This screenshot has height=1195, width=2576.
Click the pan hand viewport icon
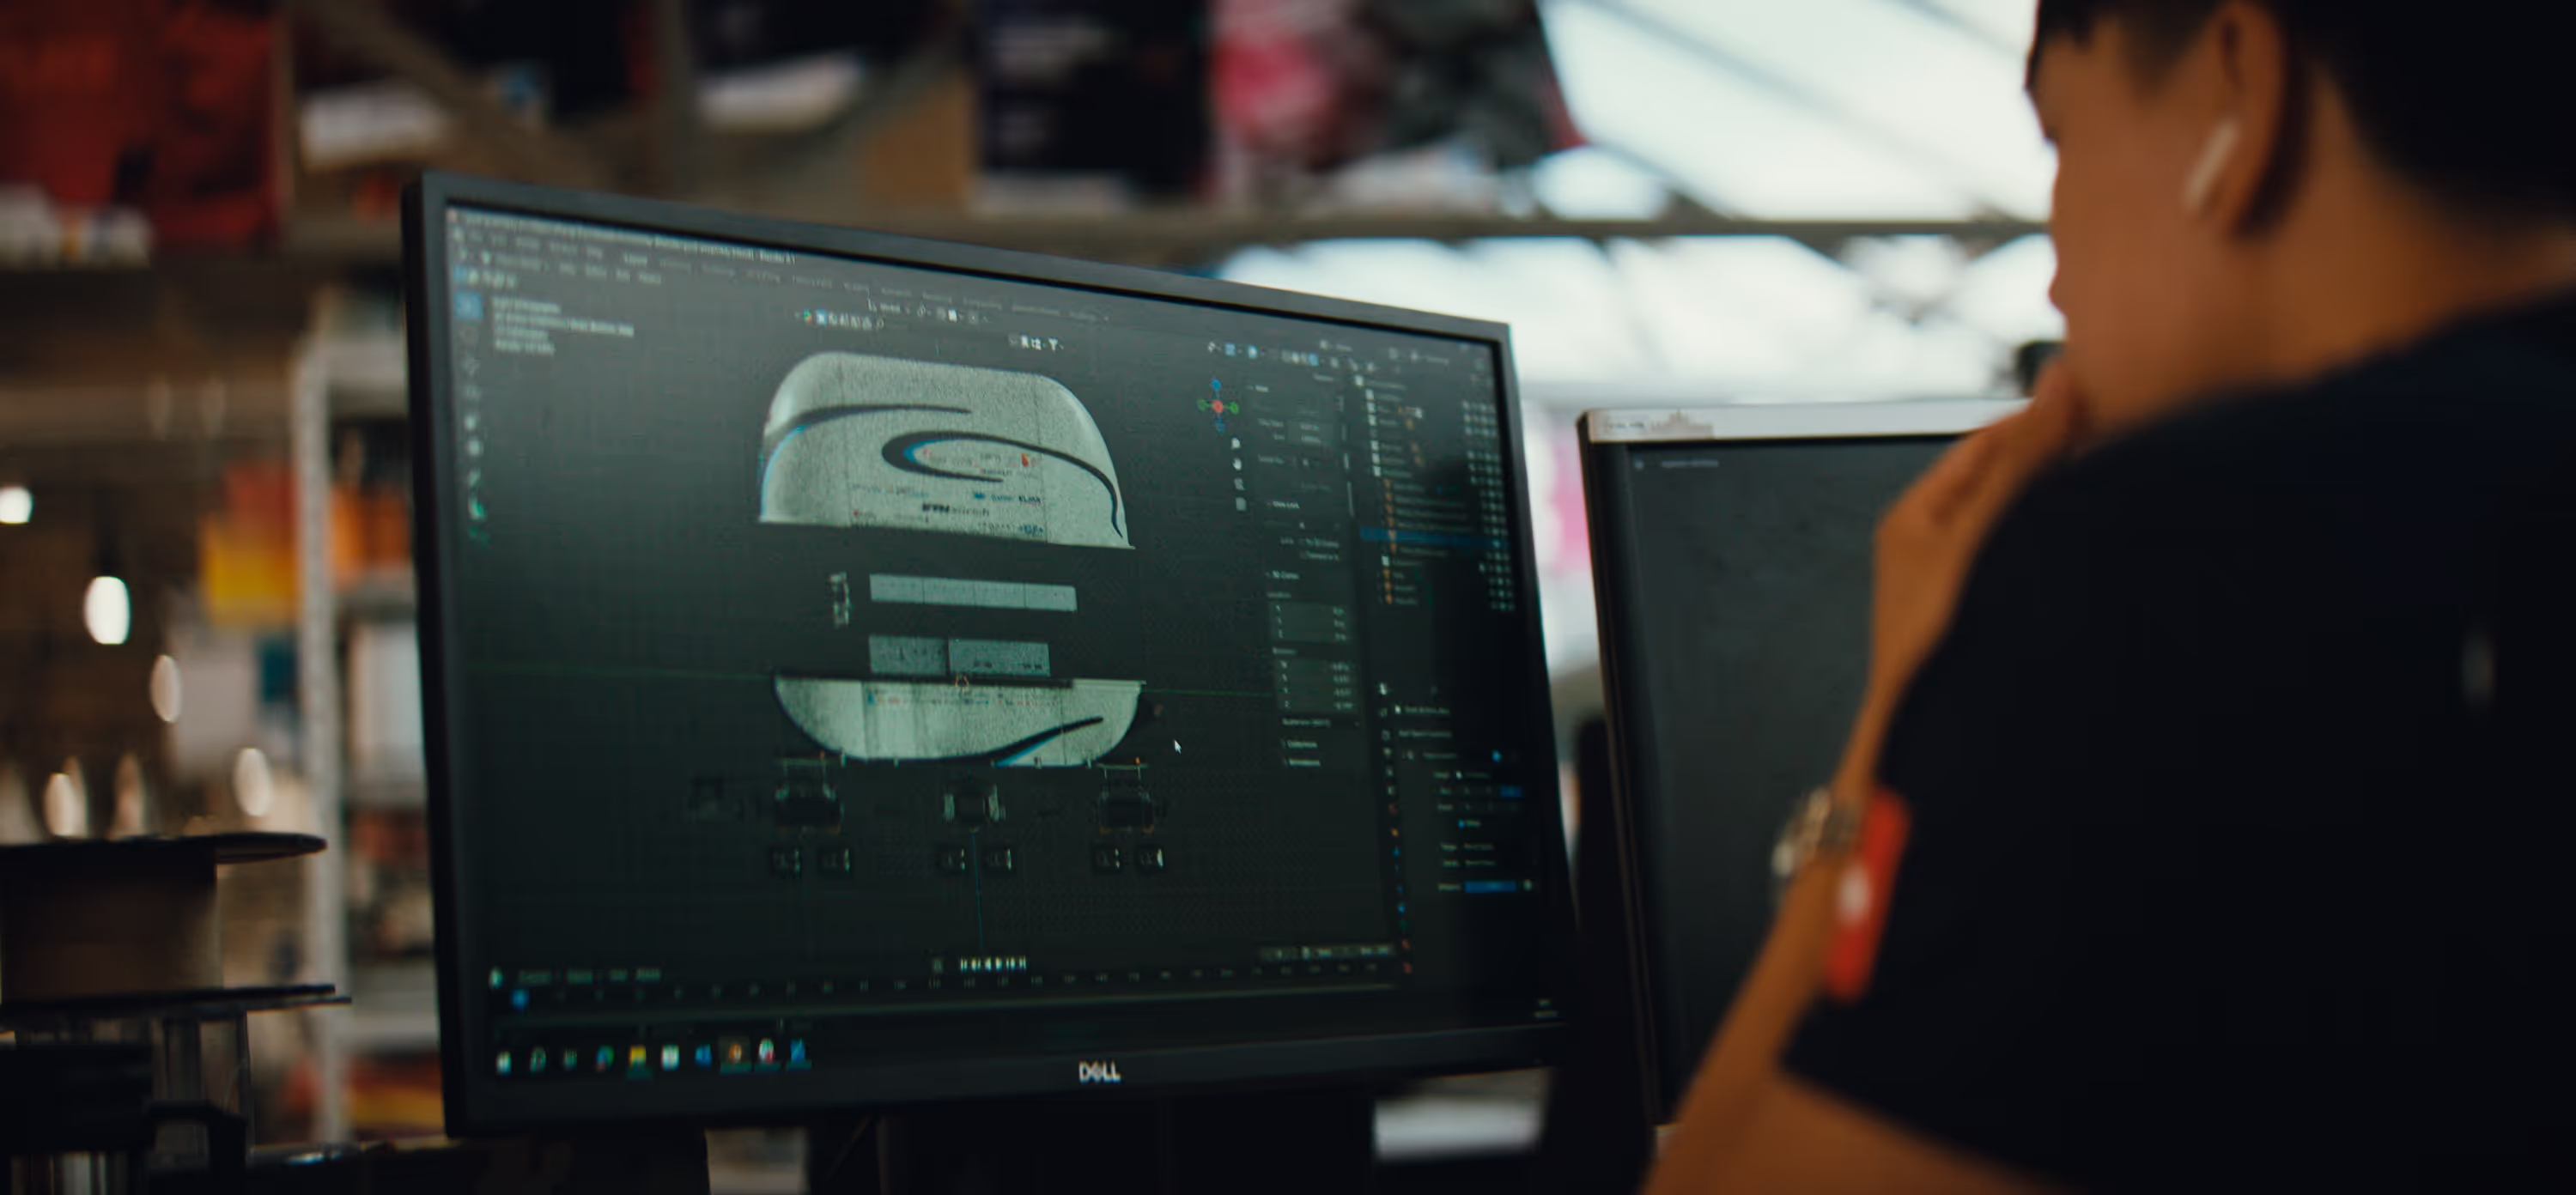[1238, 464]
